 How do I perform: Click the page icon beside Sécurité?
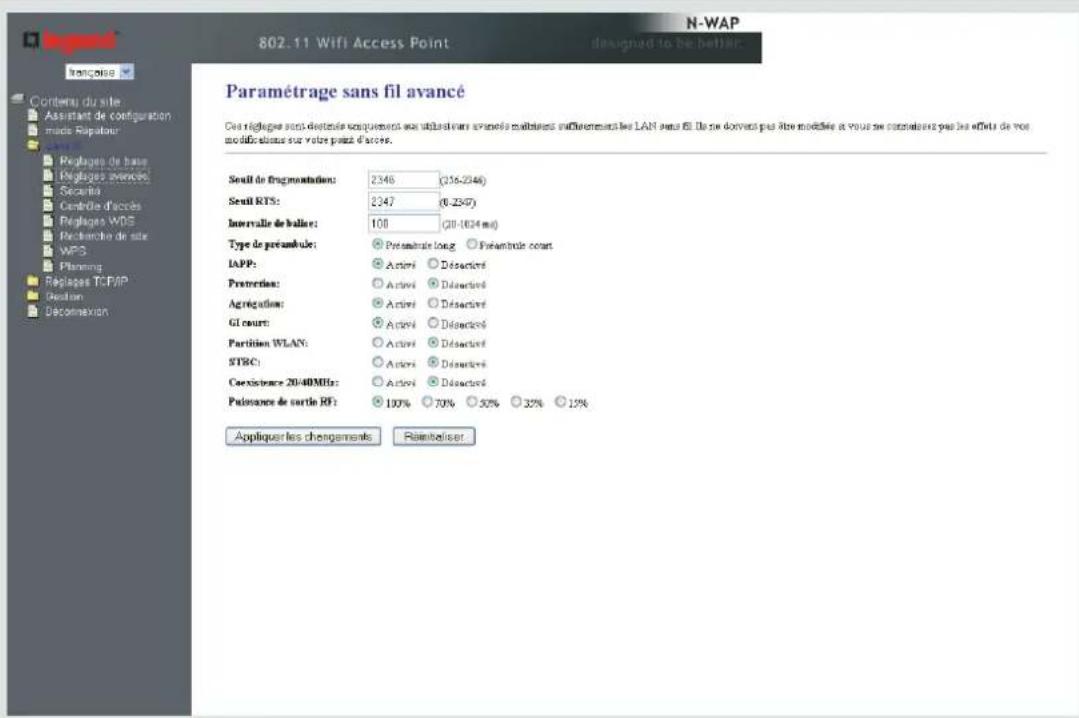[47, 191]
